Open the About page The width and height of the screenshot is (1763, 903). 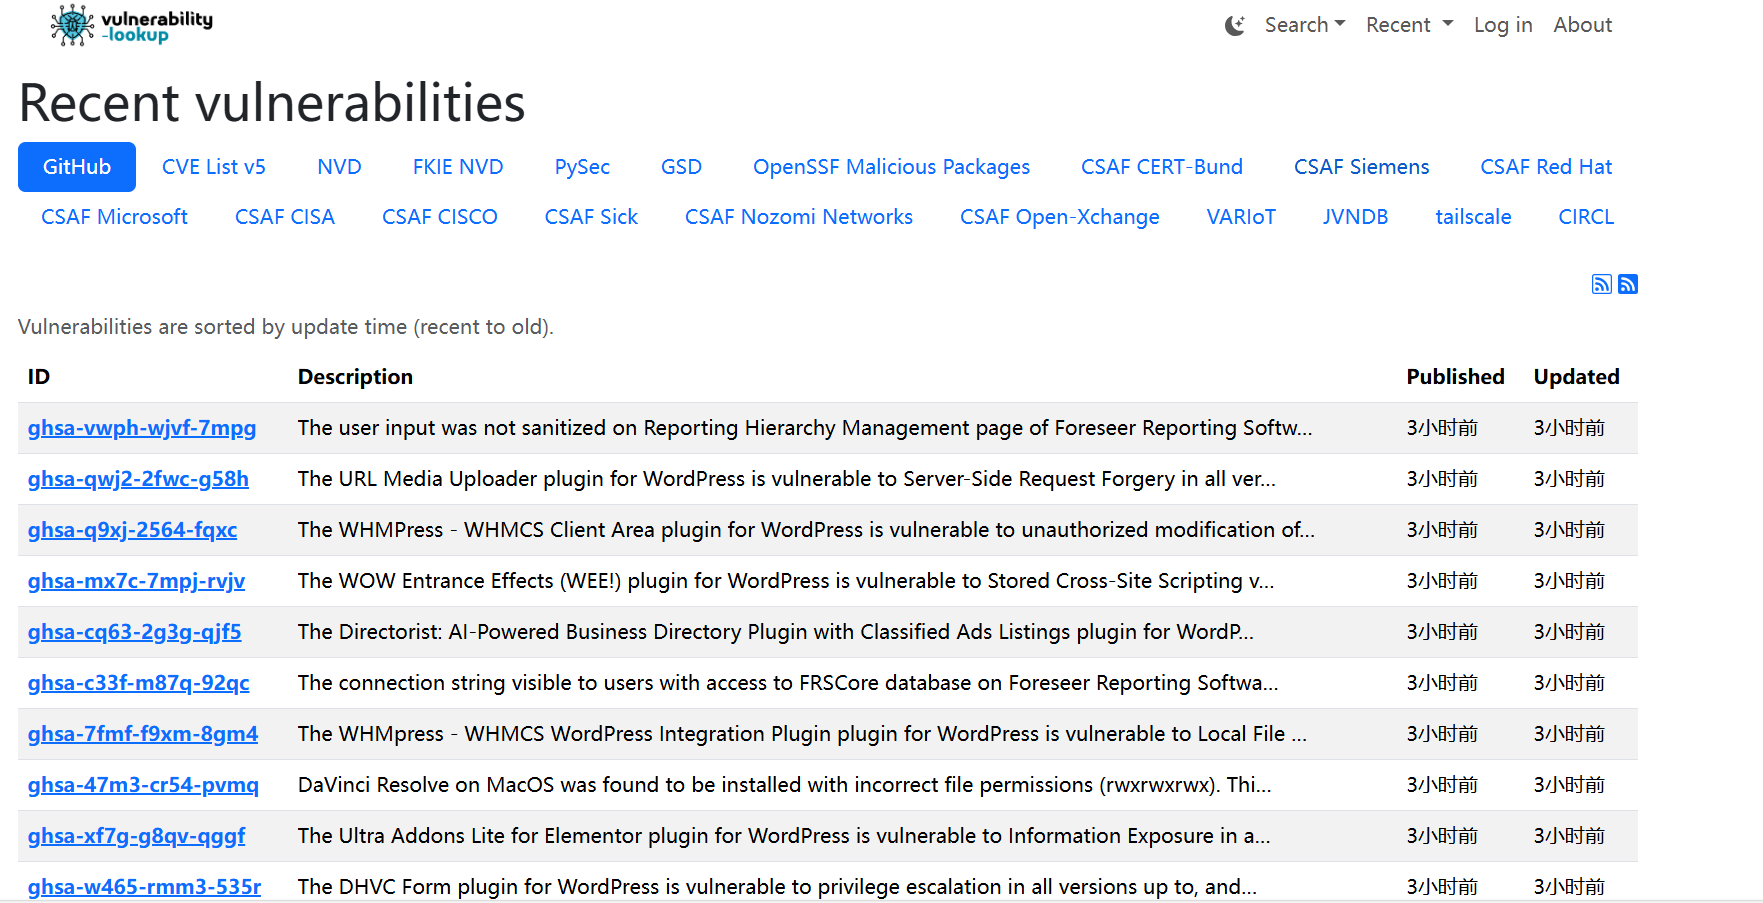(x=1582, y=25)
